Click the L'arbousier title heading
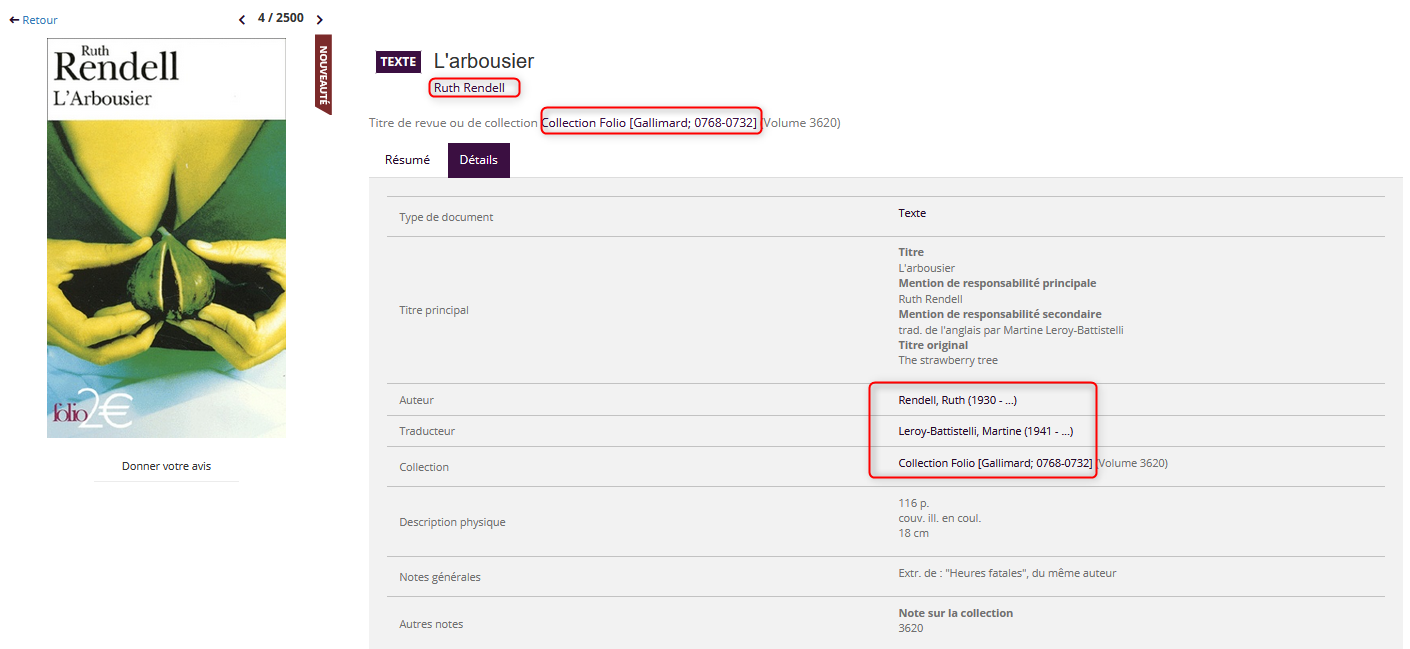 [x=484, y=62]
